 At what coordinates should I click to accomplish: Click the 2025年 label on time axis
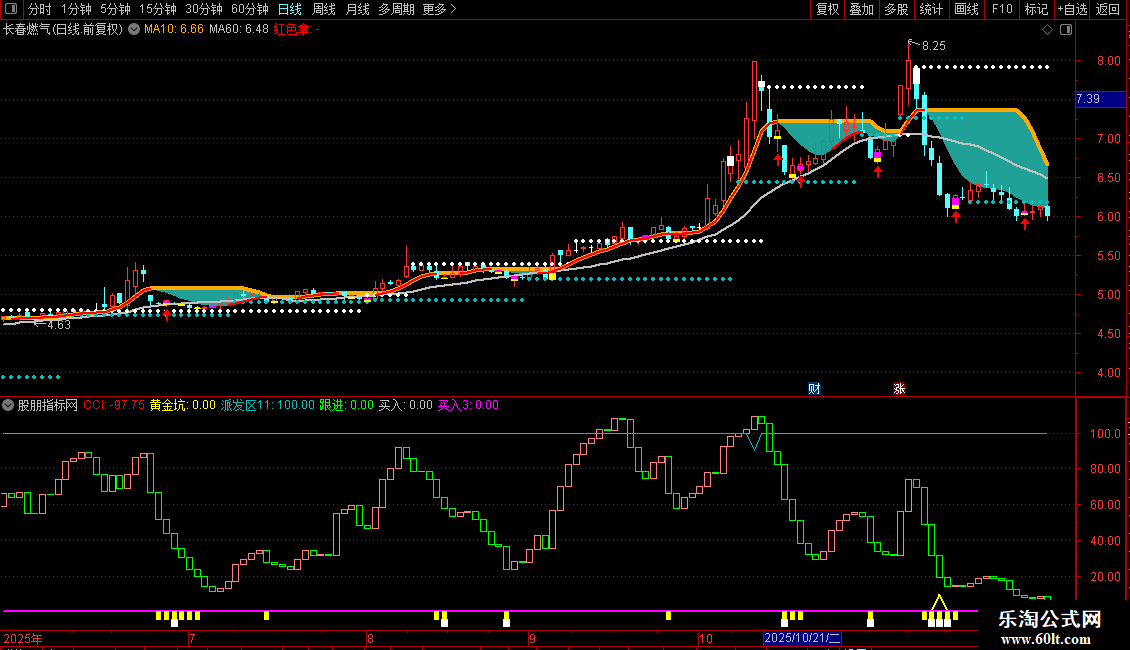click(23, 638)
